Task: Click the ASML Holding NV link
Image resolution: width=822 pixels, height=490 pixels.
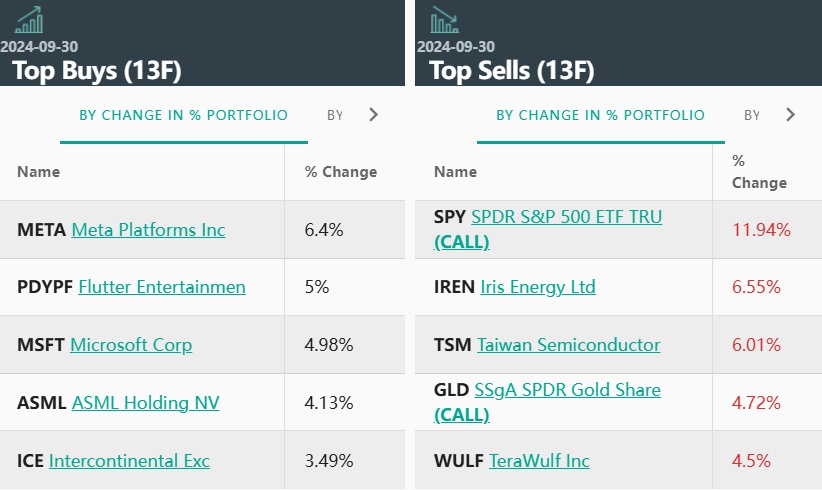Action: click(145, 403)
